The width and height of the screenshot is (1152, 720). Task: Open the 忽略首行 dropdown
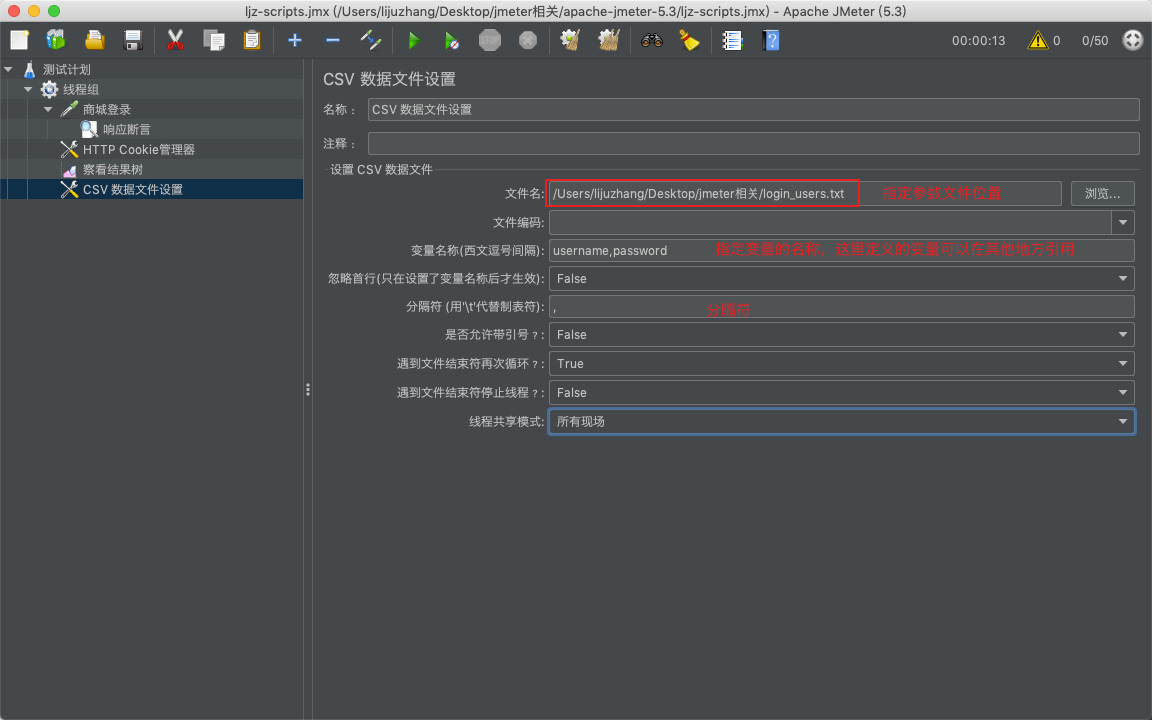(x=841, y=278)
